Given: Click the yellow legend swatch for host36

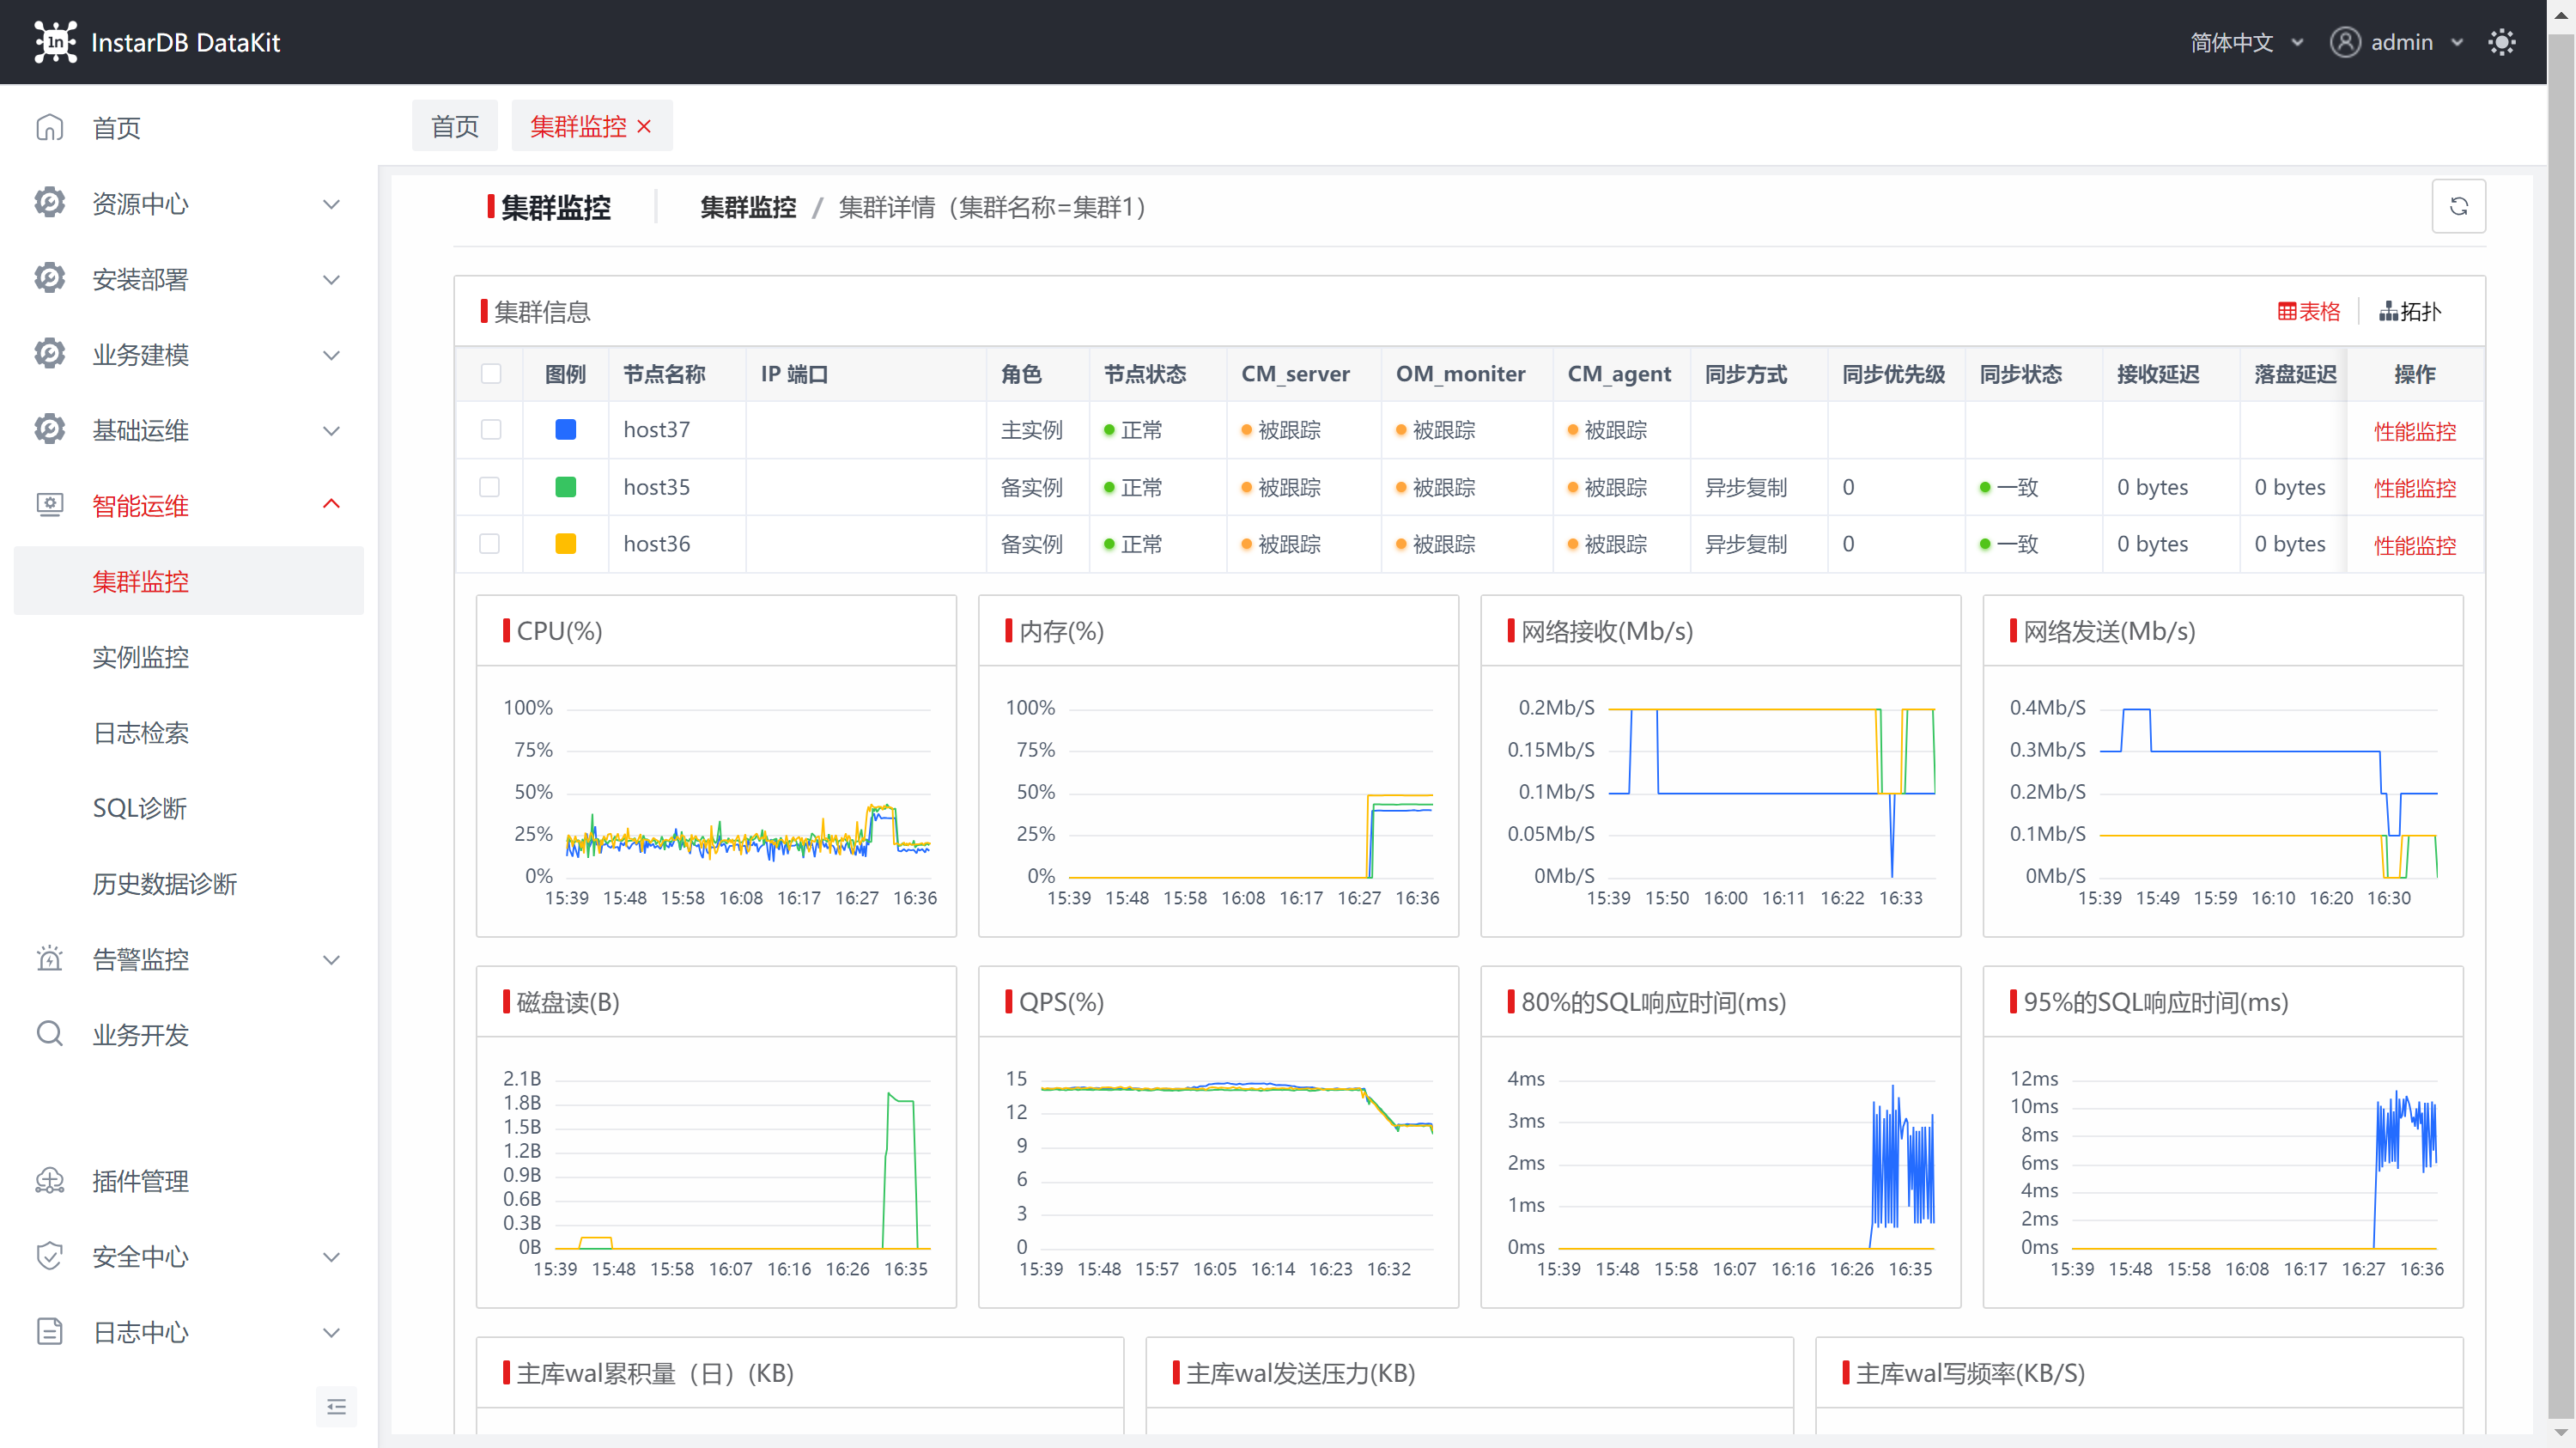Looking at the screenshot, I should click(x=566, y=544).
